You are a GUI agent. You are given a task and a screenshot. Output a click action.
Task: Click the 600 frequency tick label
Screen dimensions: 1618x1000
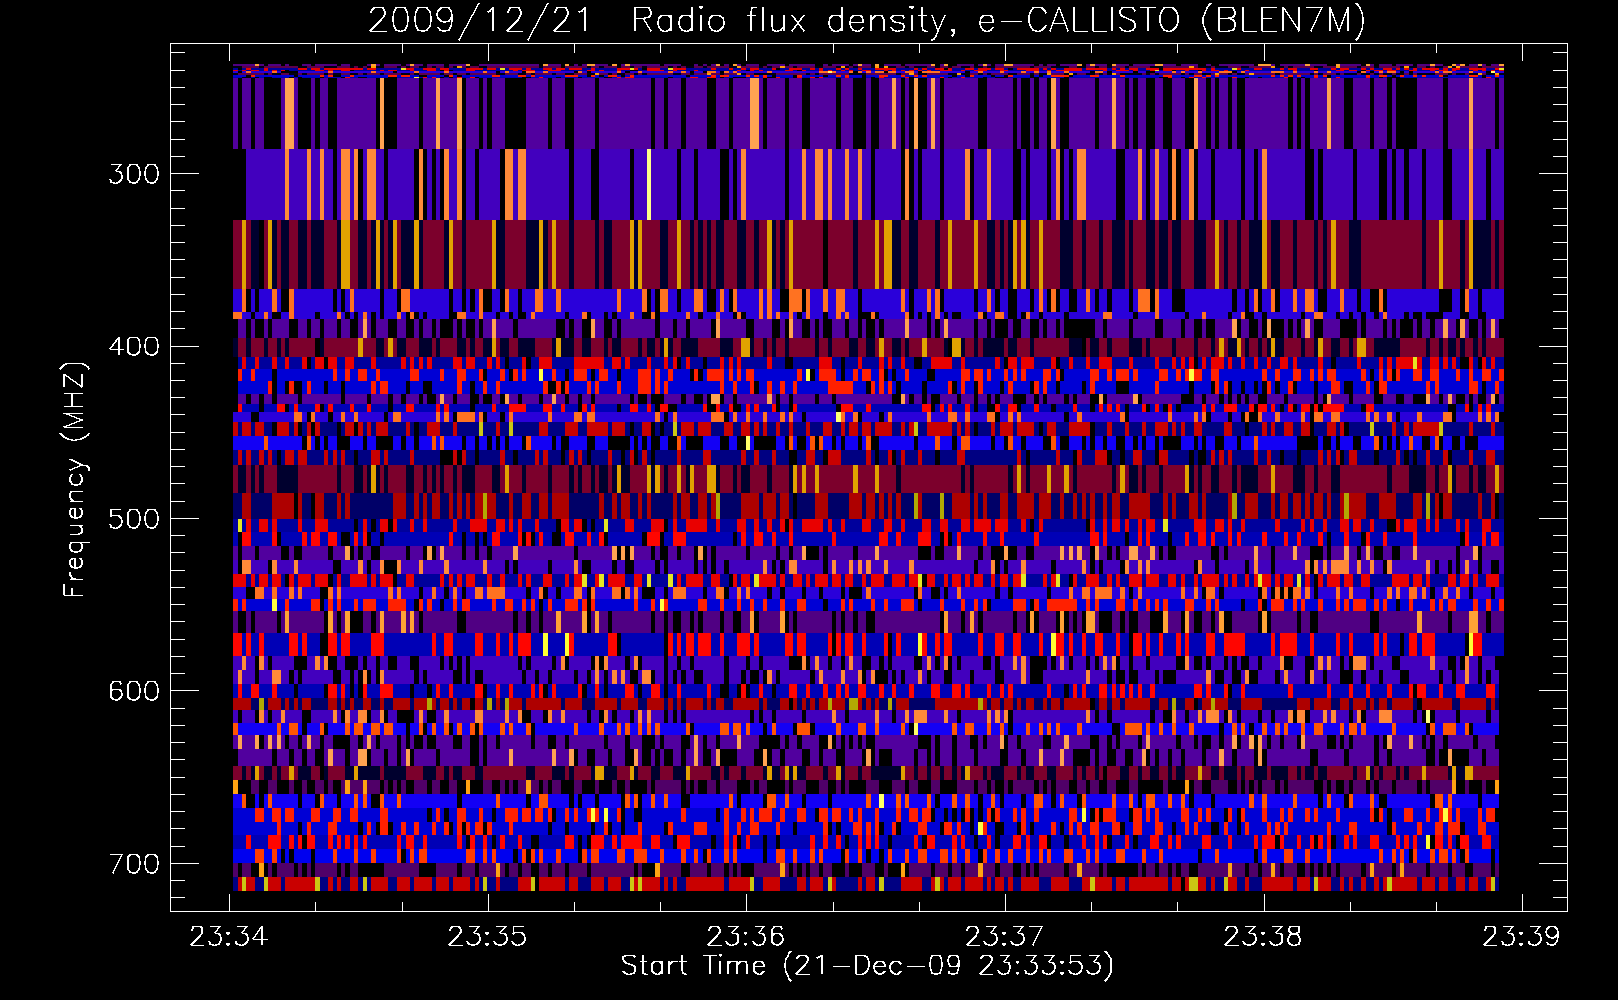[x=134, y=691]
